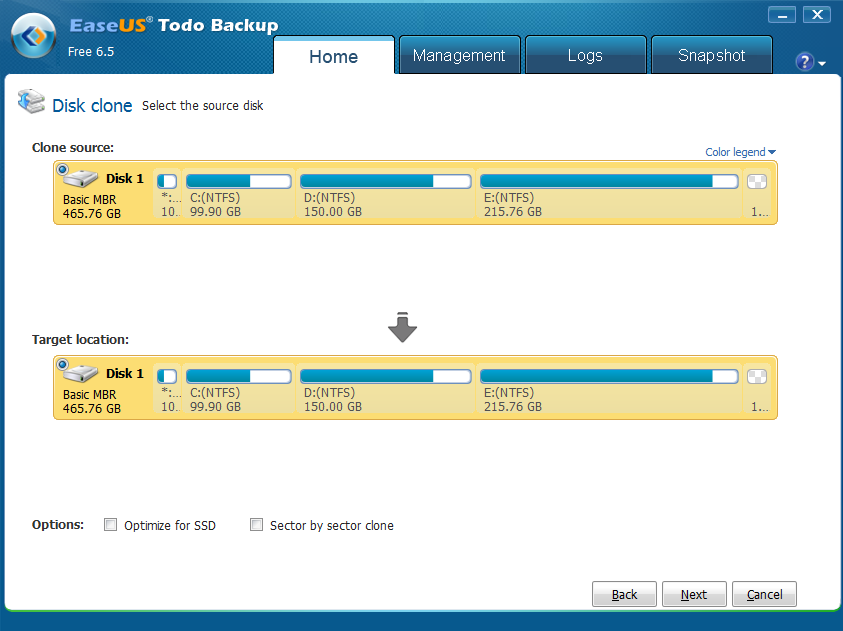The height and width of the screenshot is (631, 843).
Task: Click E:(NTFS) label in Clone source
Action: (x=509, y=198)
